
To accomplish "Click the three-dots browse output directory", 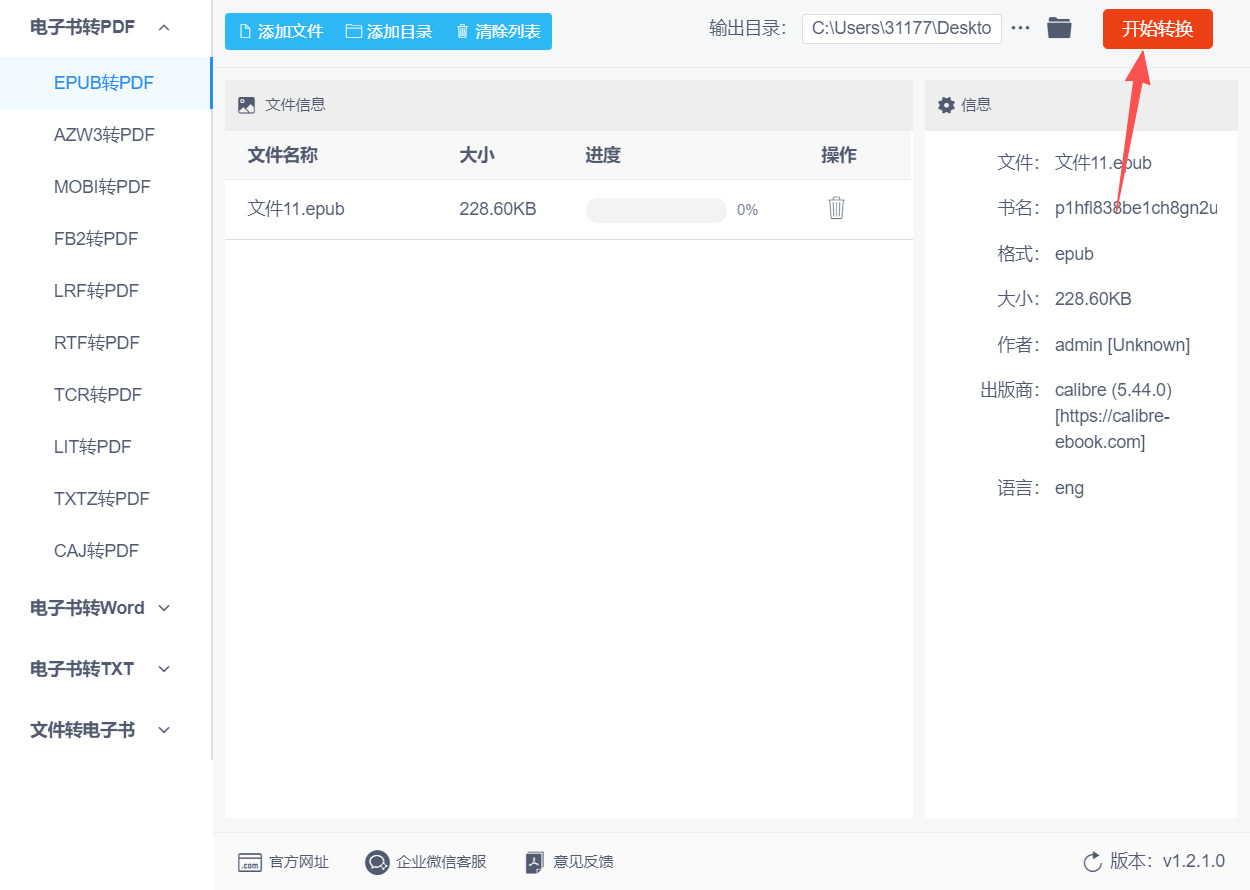I will (1020, 28).
